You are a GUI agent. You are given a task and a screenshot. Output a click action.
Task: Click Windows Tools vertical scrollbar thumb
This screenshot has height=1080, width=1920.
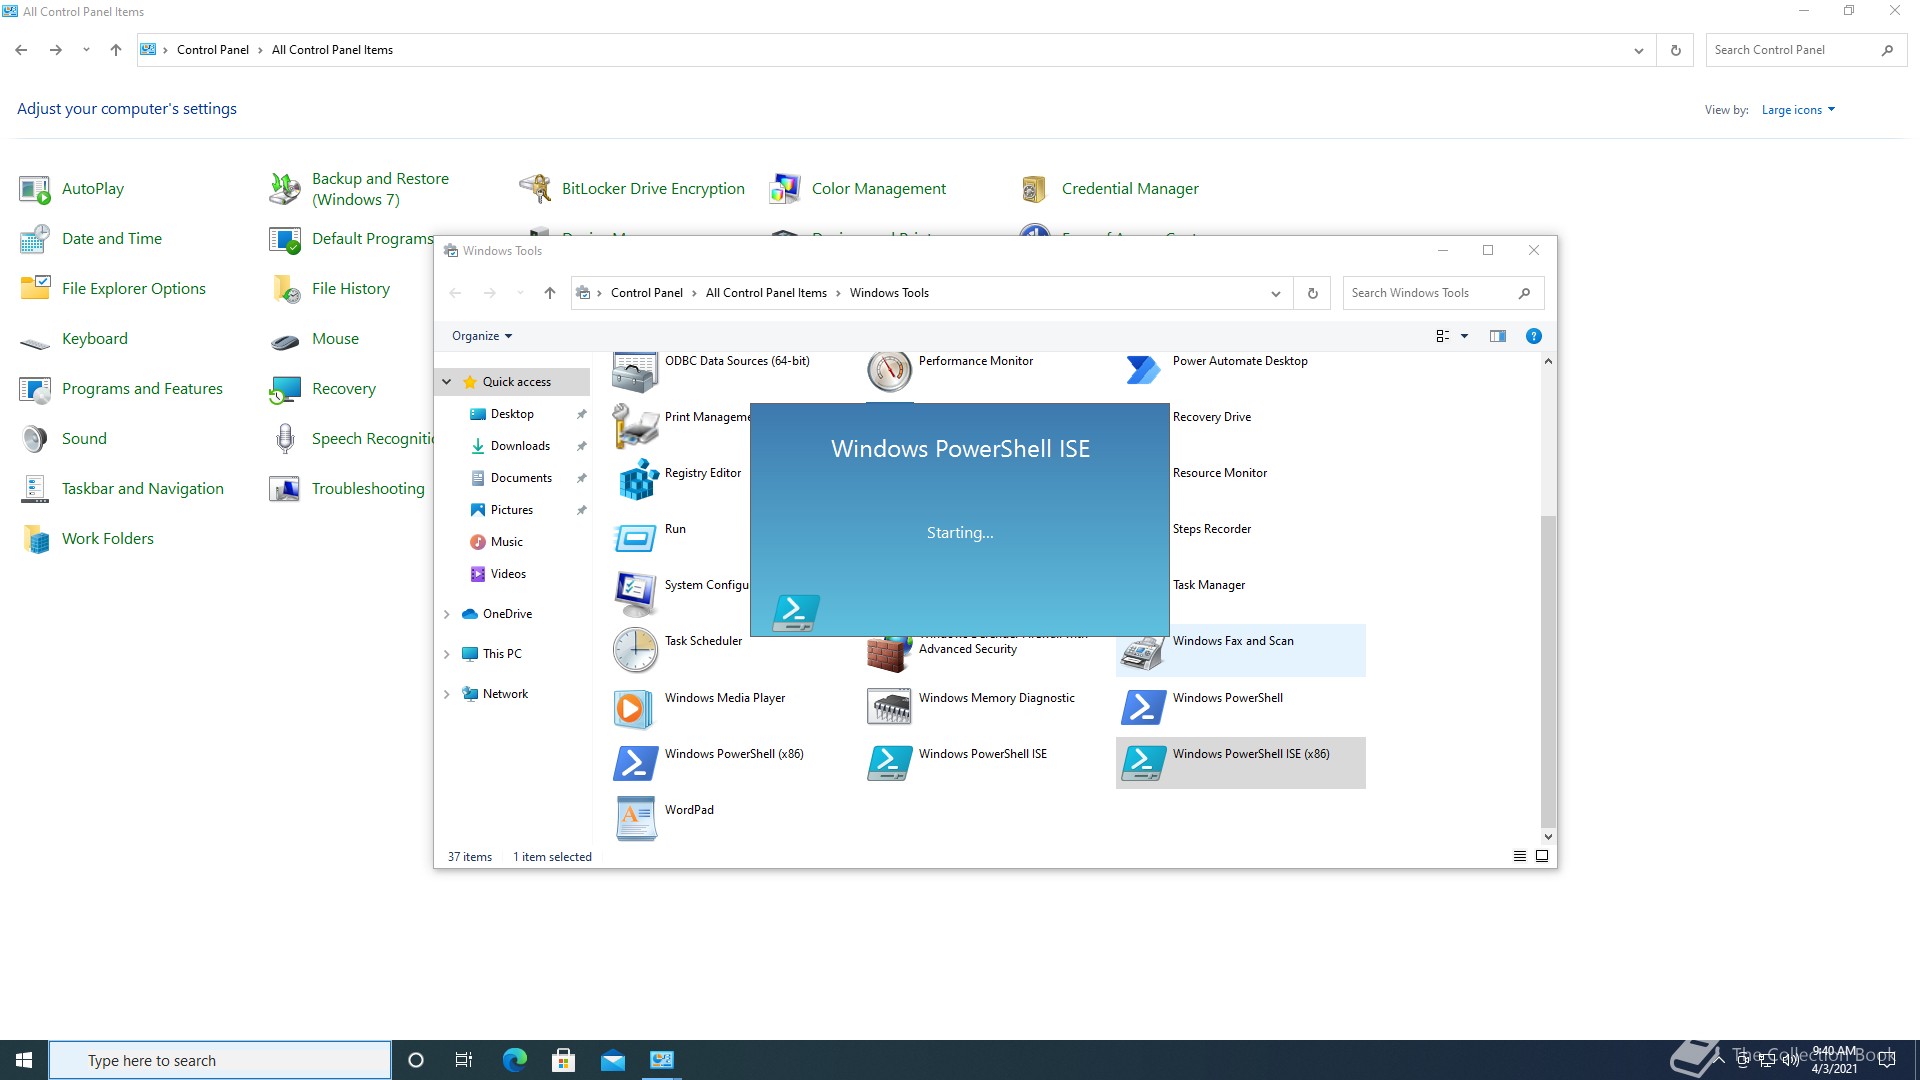[x=1548, y=672]
